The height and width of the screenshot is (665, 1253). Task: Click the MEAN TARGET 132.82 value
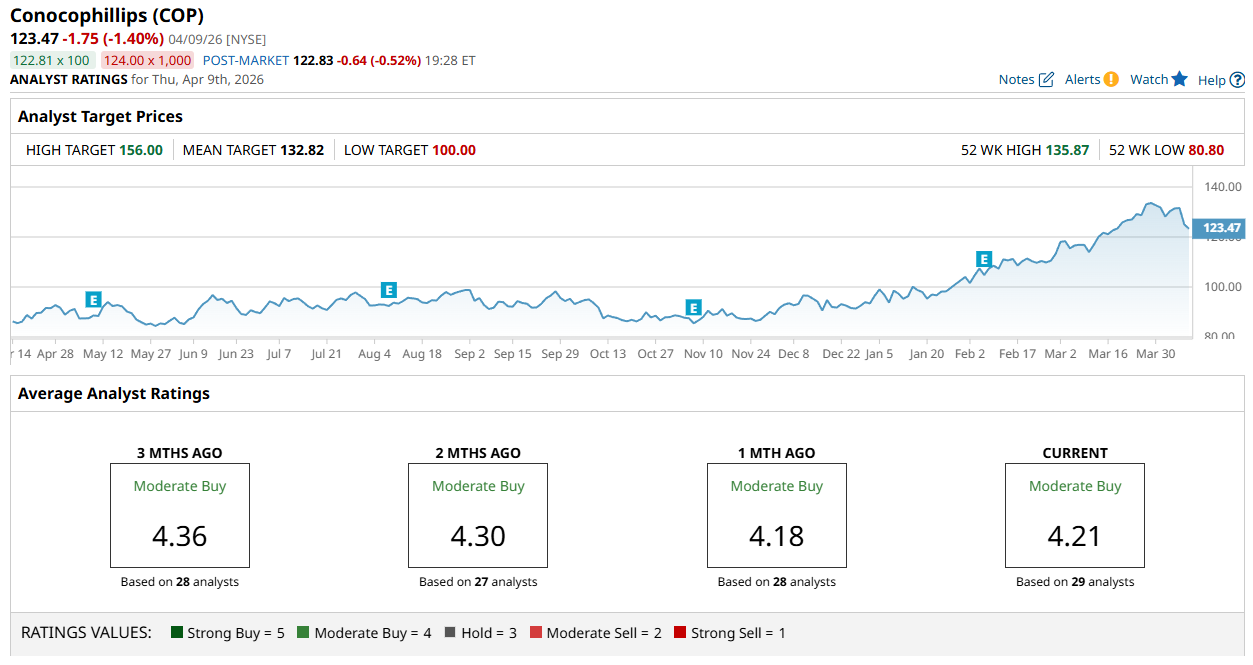302,150
